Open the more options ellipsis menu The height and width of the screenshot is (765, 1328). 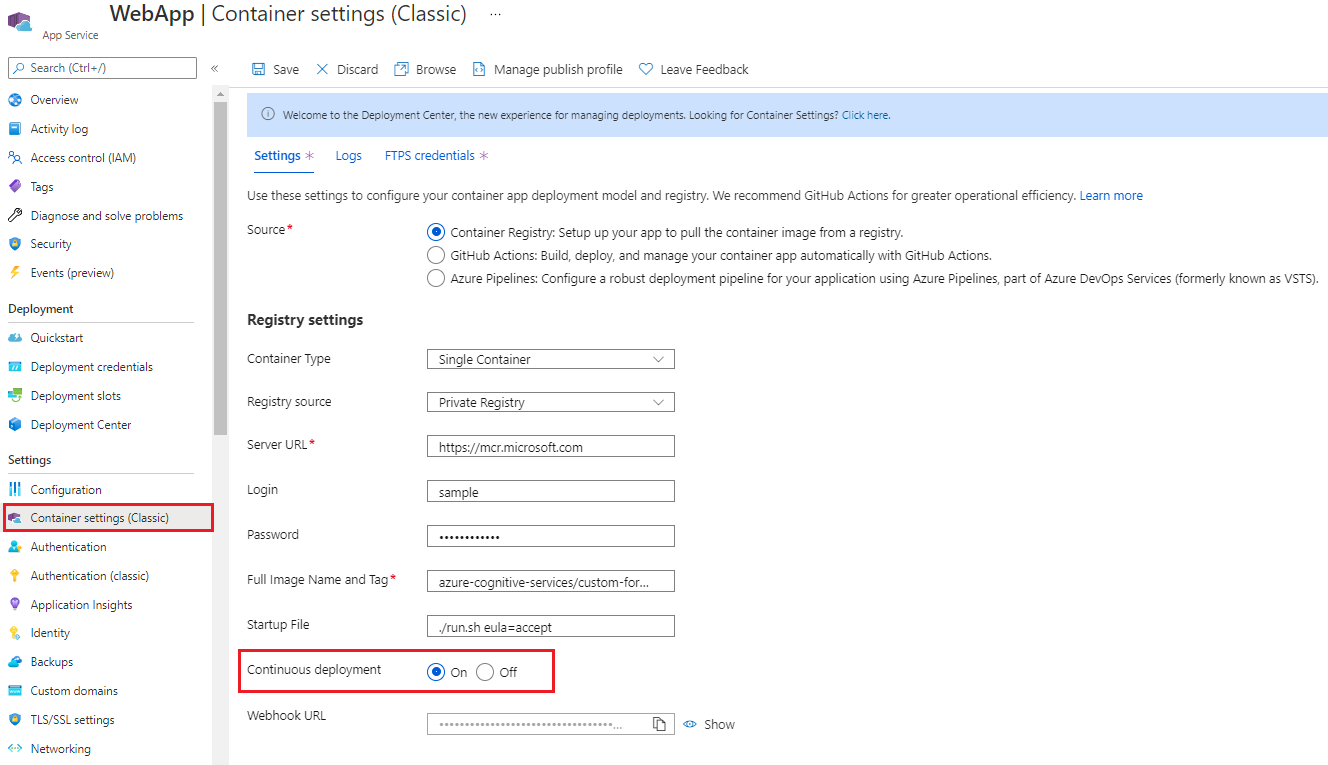pyautogui.click(x=495, y=15)
